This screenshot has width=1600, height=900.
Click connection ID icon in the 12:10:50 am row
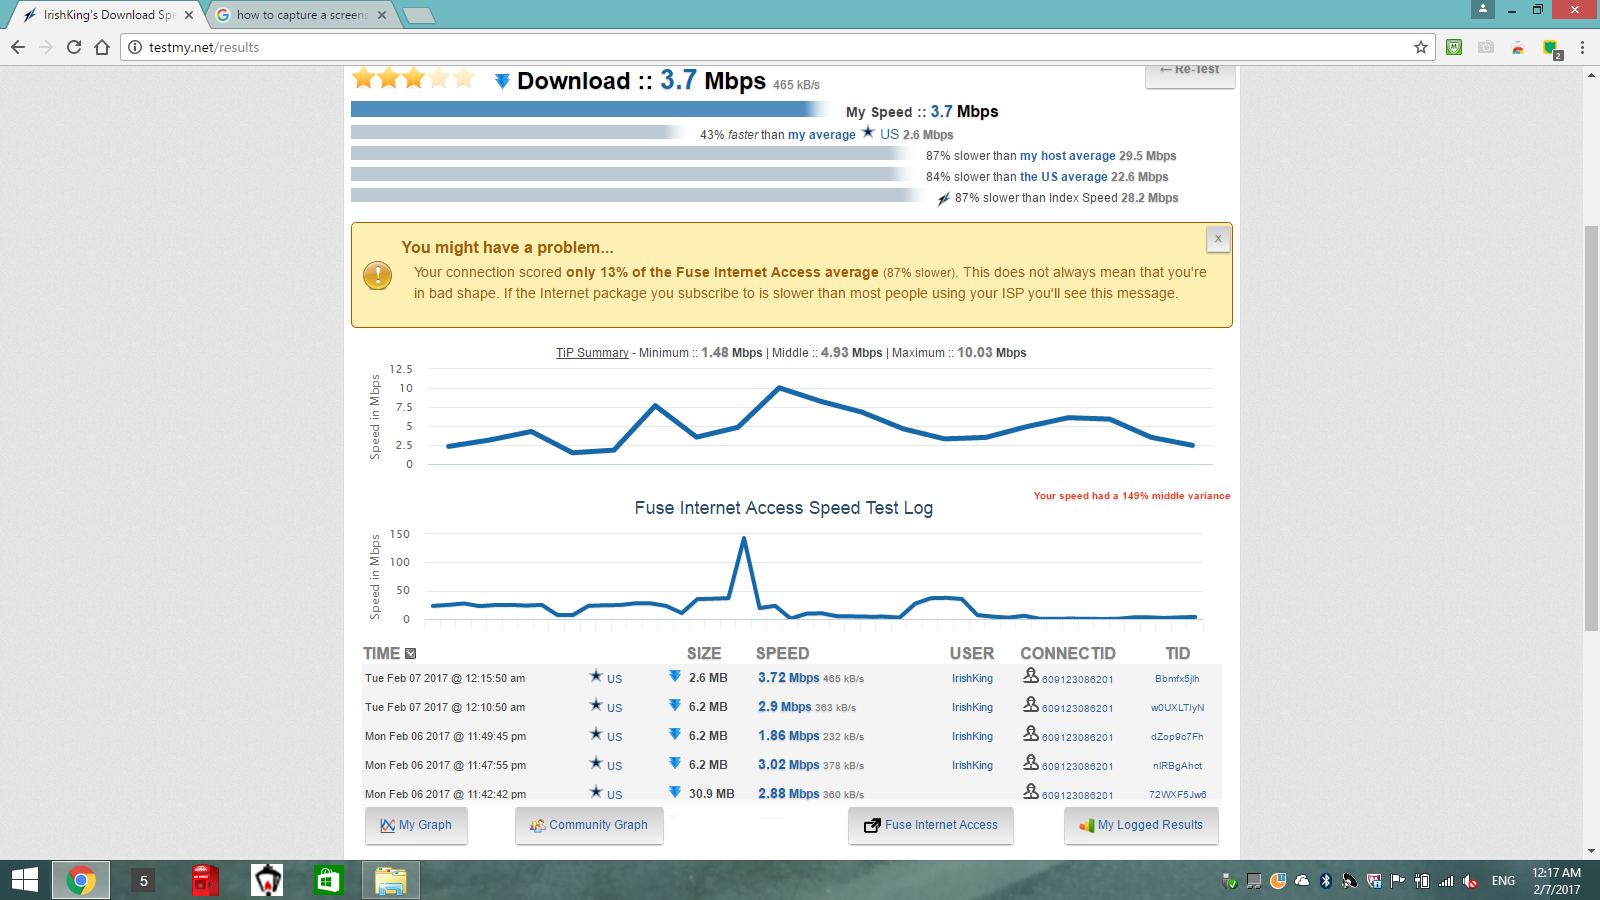pos(1031,705)
